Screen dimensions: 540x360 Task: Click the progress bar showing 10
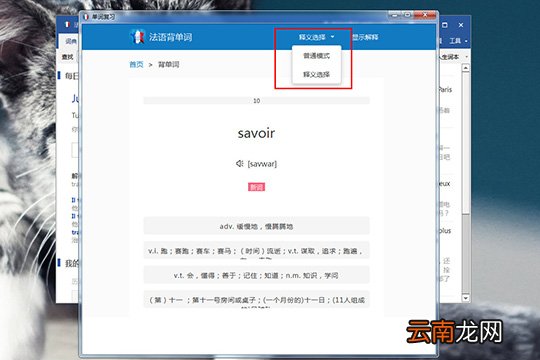coord(256,101)
